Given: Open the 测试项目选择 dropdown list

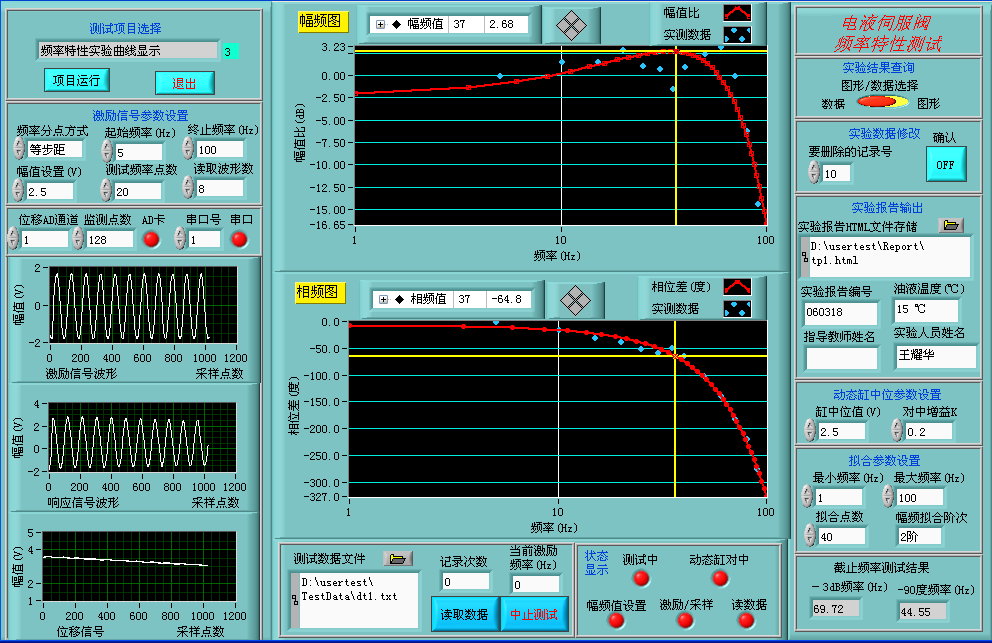Looking at the screenshot, I should pyautogui.click(x=127, y=50).
